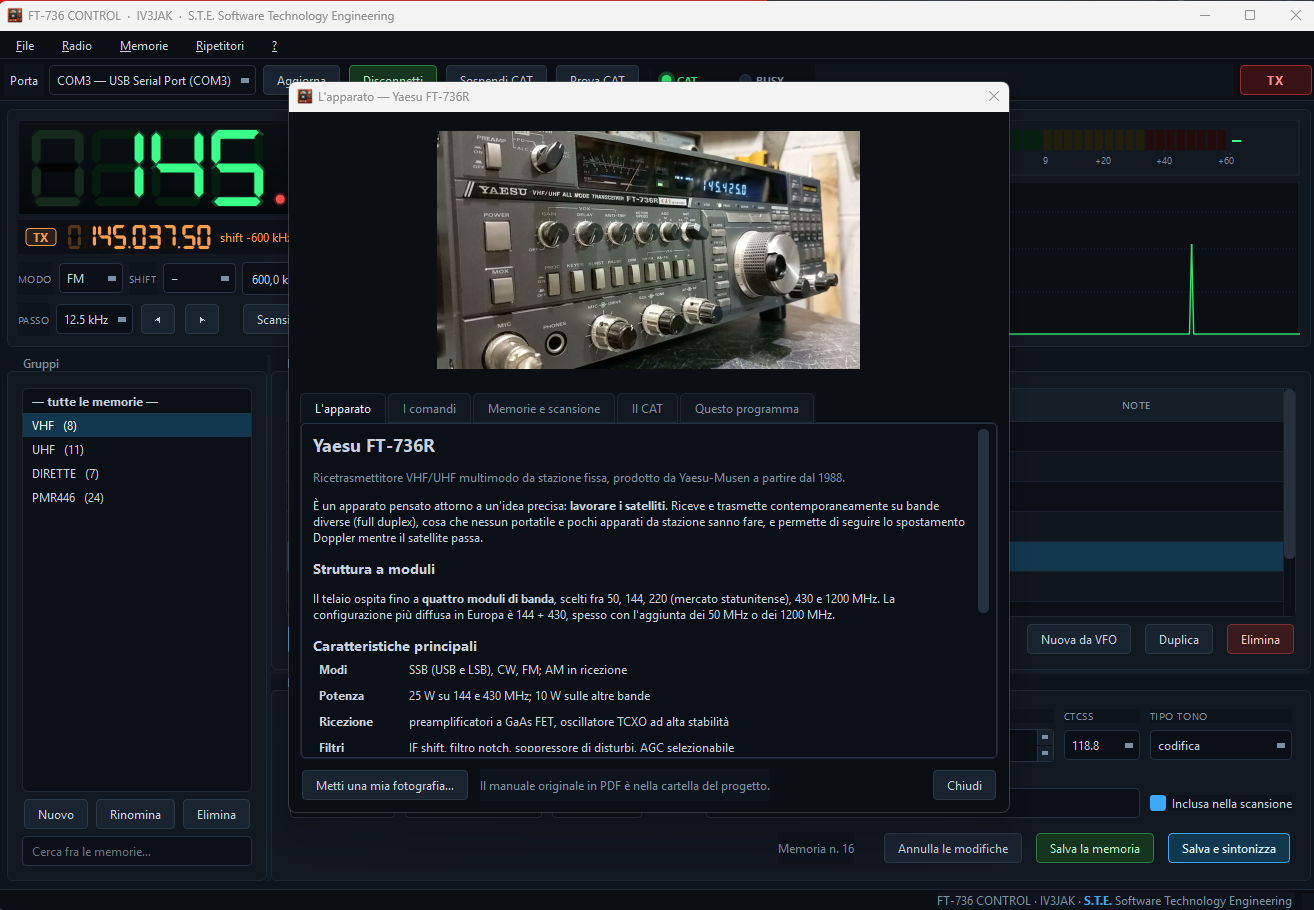
Task: Step frequency down with left arrow button
Action: 158,319
